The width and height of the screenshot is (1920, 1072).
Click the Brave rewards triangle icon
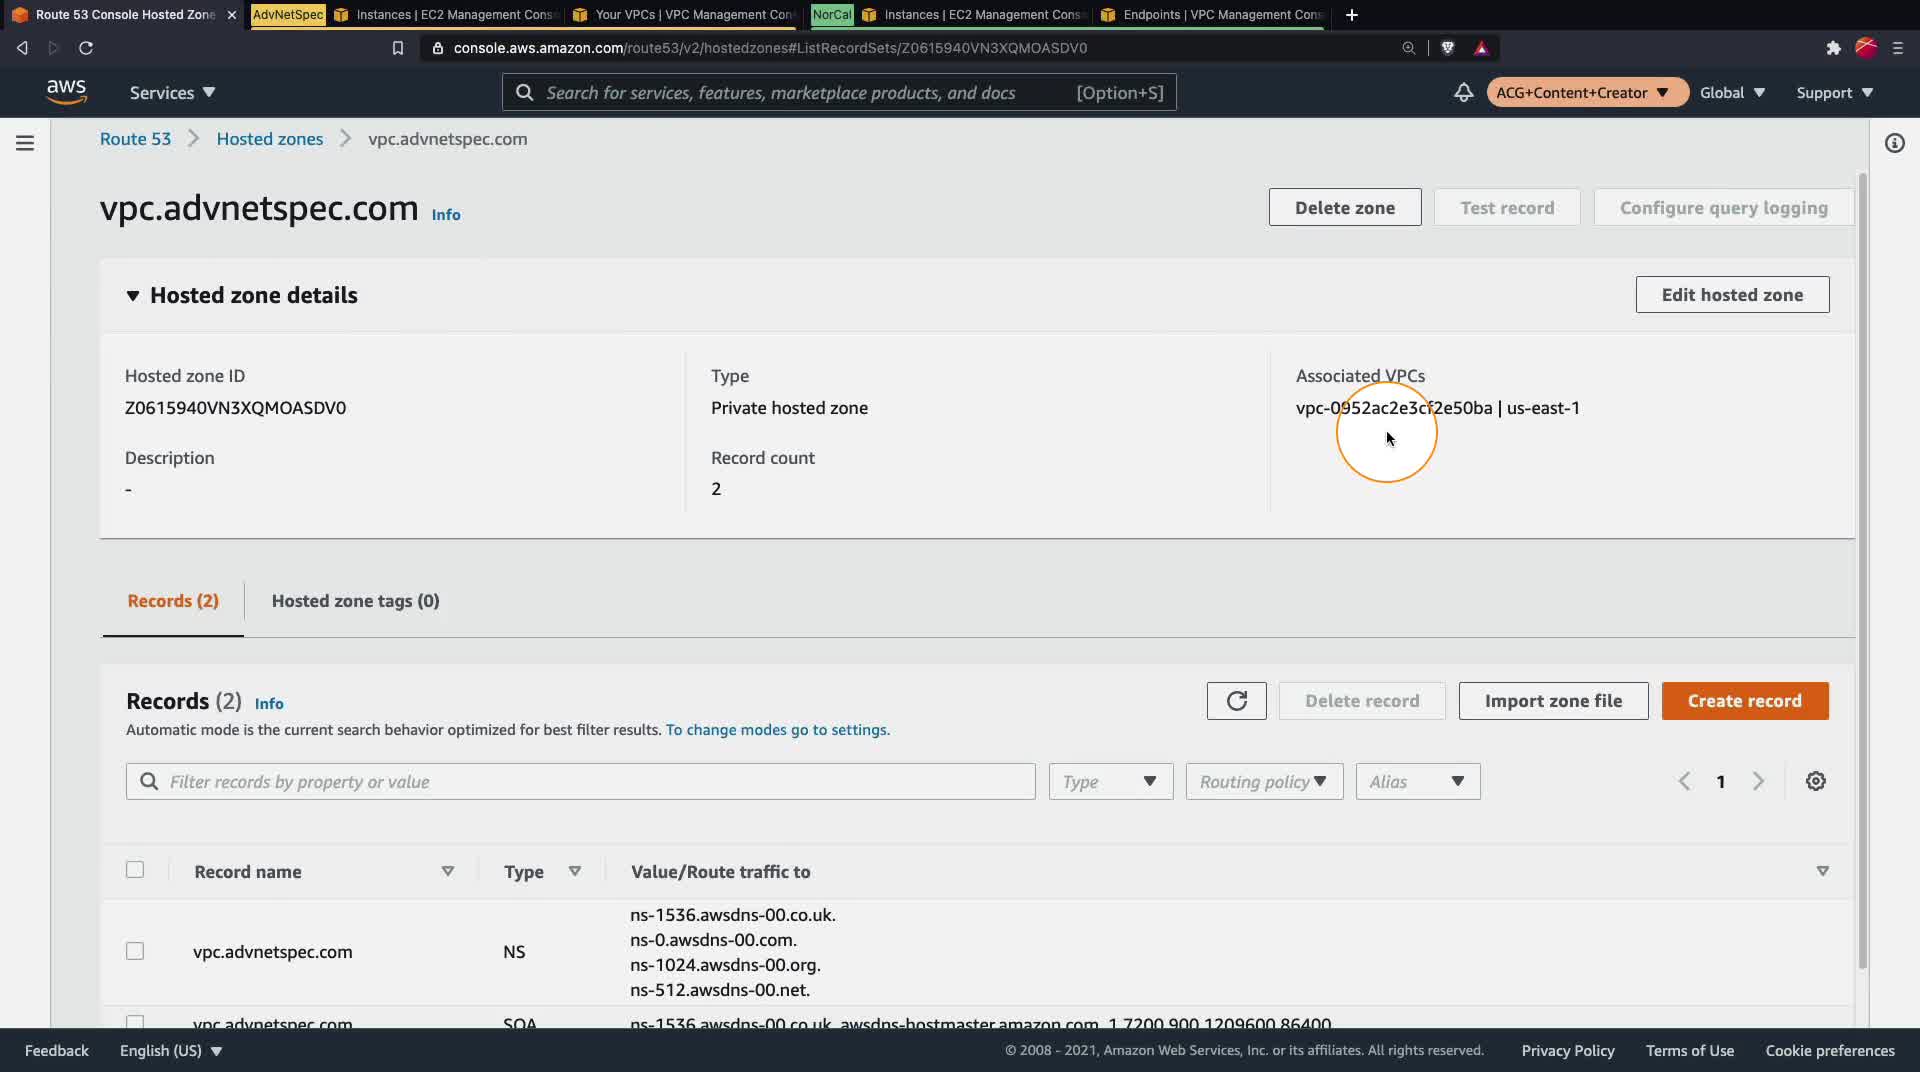tap(1481, 48)
